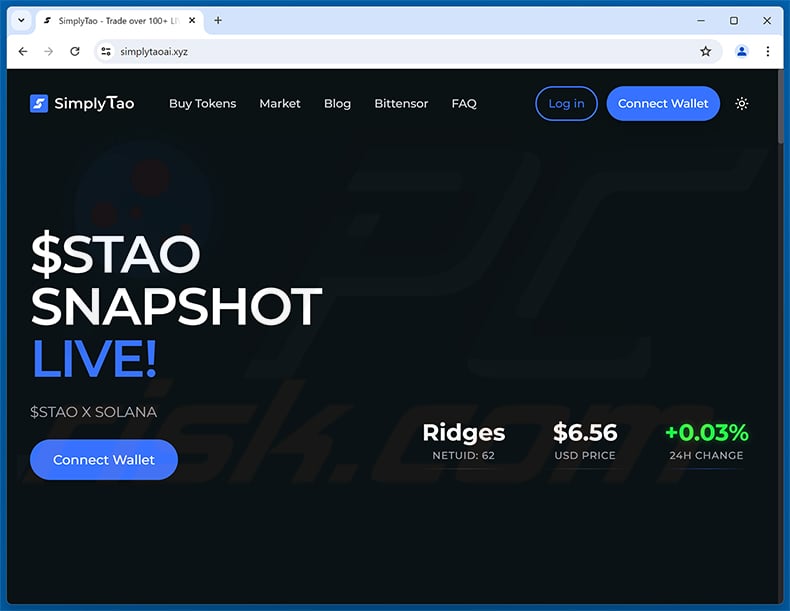This screenshot has height=611, width=790.
Task: Open the Bittensor navigation item
Action: (x=401, y=104)
